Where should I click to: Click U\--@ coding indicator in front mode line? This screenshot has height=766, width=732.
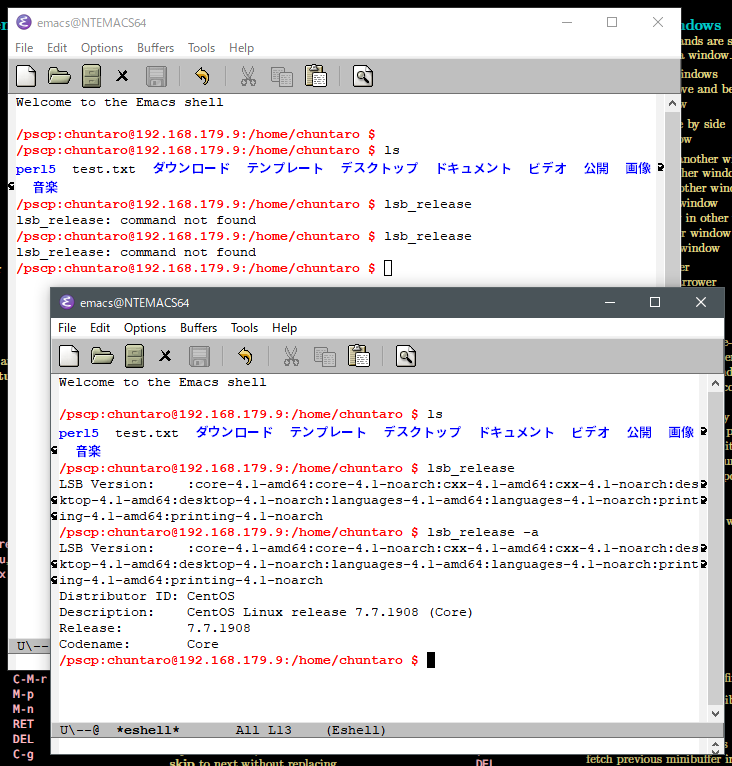(x=80, y=730)
